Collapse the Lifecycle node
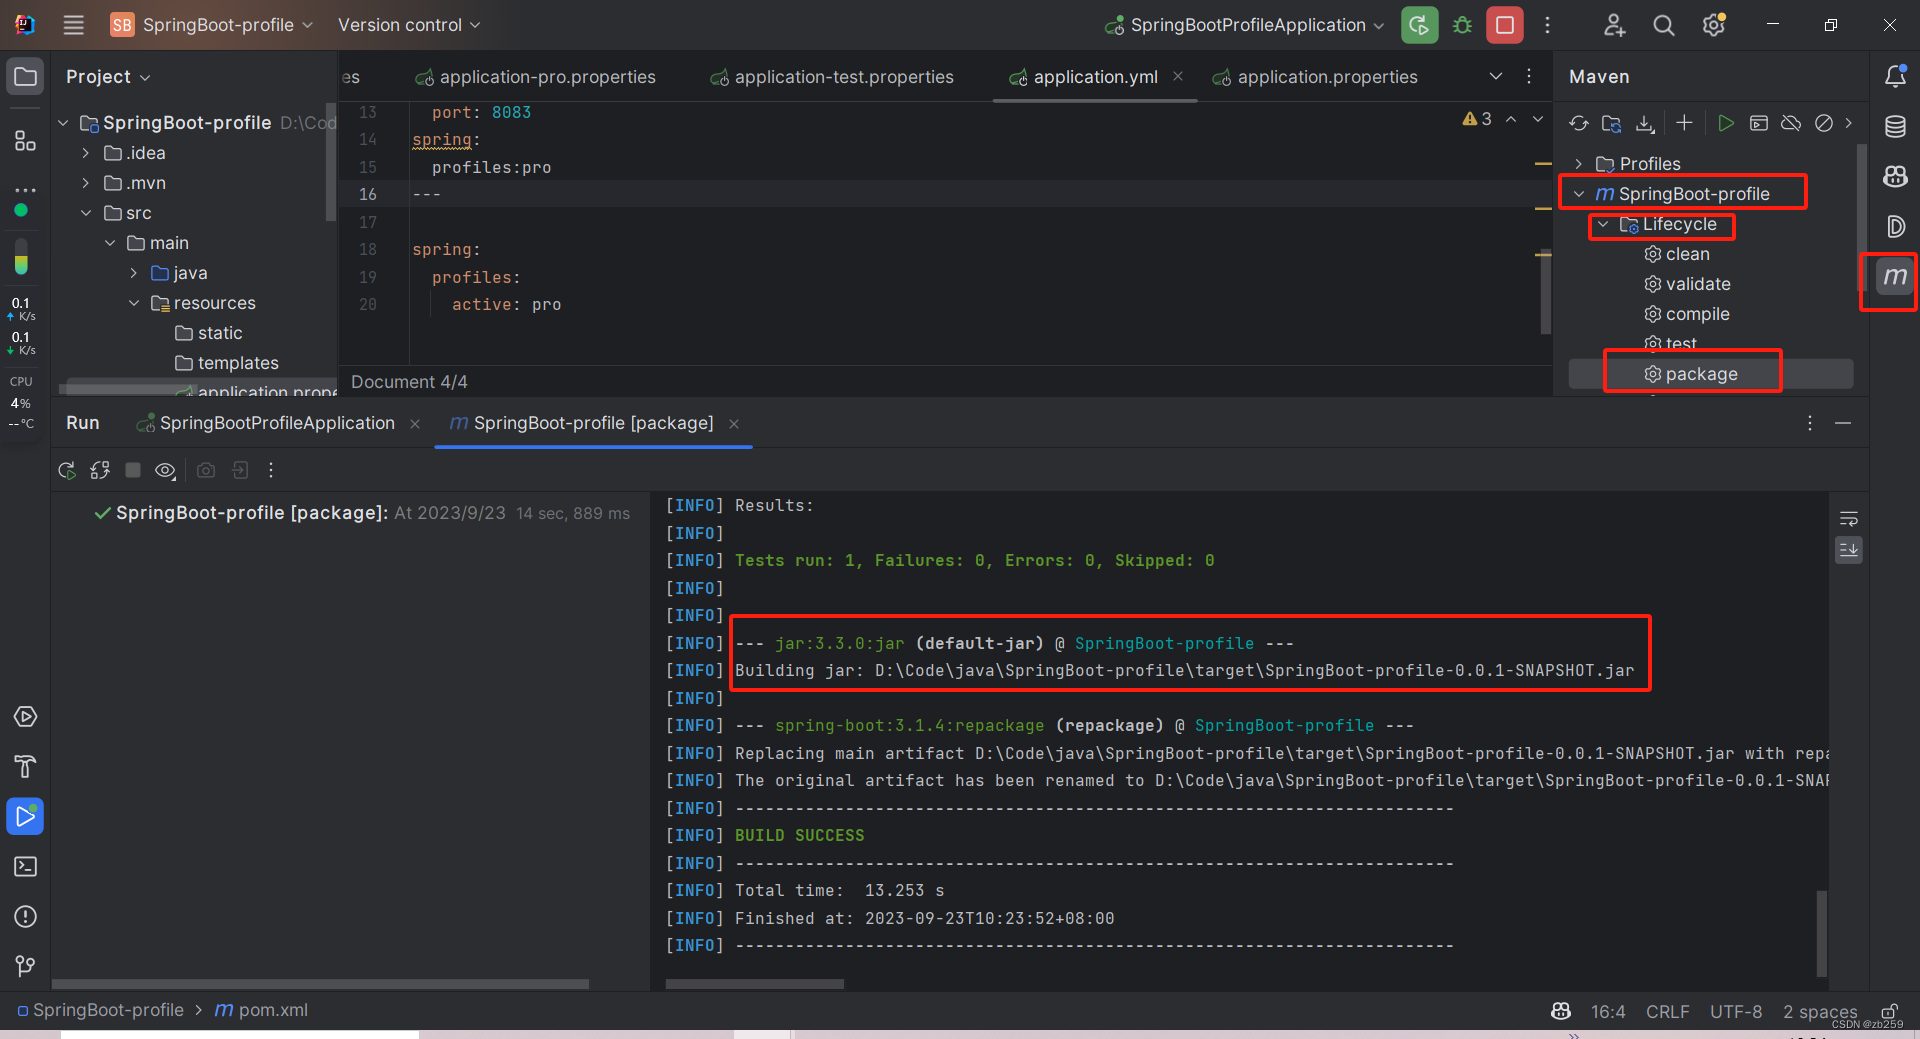The height and width of the screenshot is (1039, 1920). point(1603,224)
